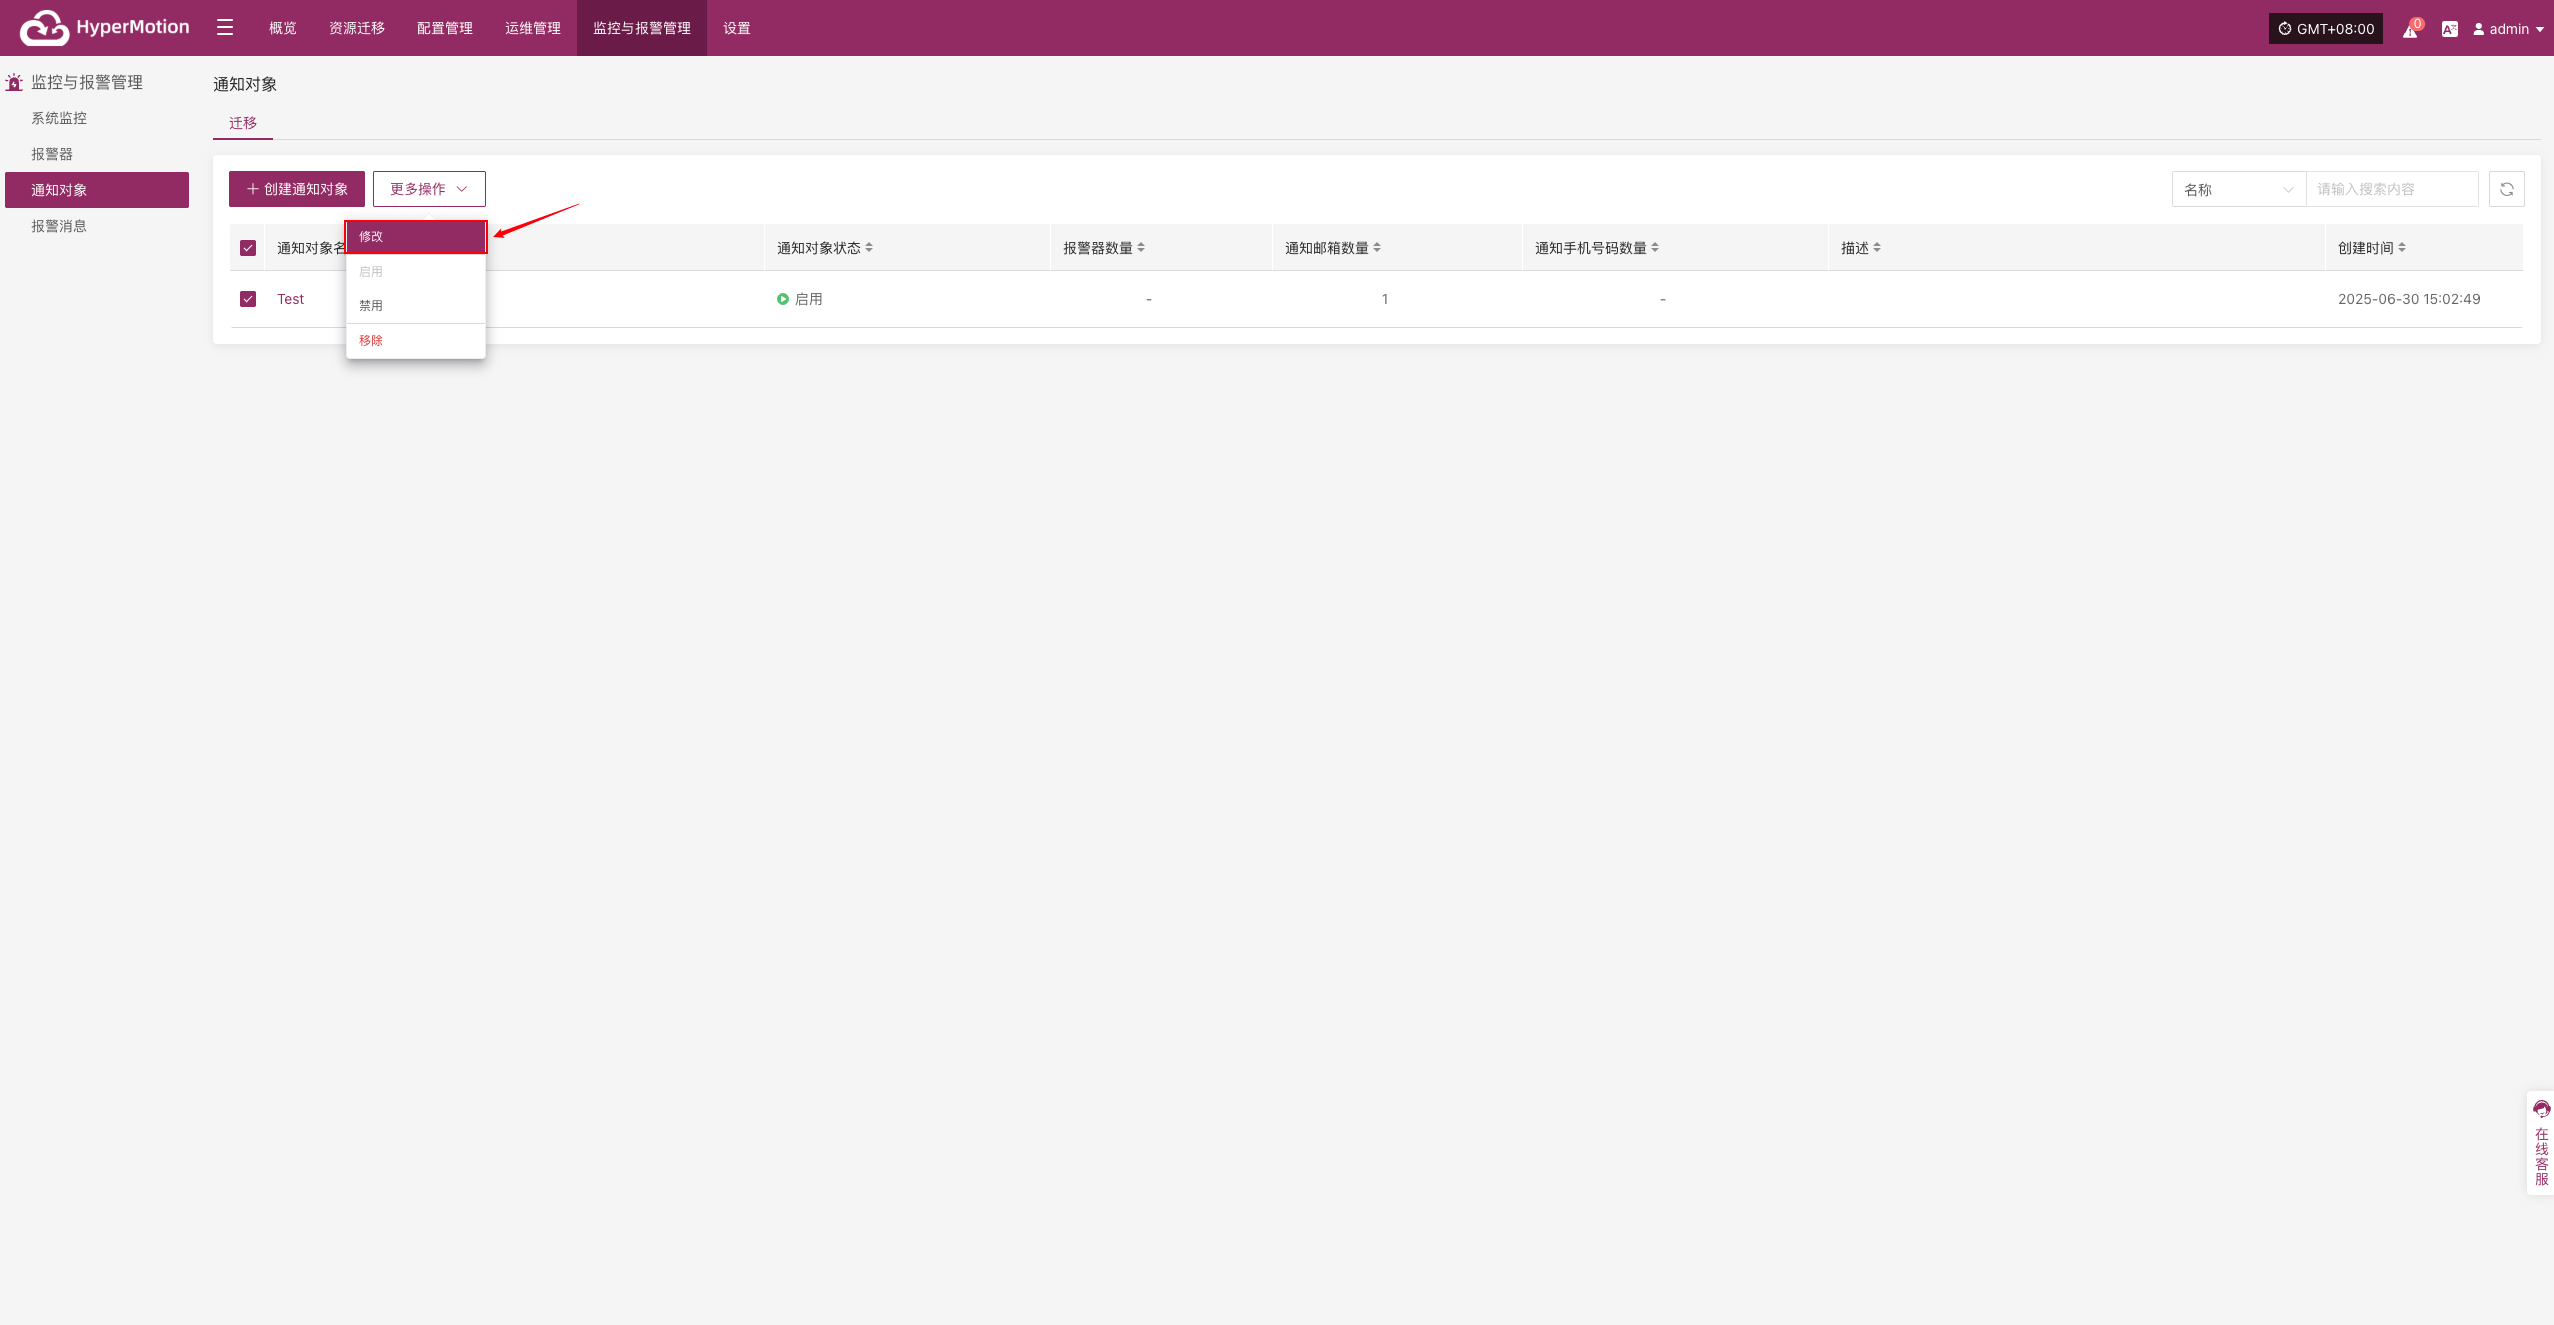Viewport: 2554px width, 1325px height.
Task: Click the 监控与报警管理 sidebar heading
Action: coord(87,82)
